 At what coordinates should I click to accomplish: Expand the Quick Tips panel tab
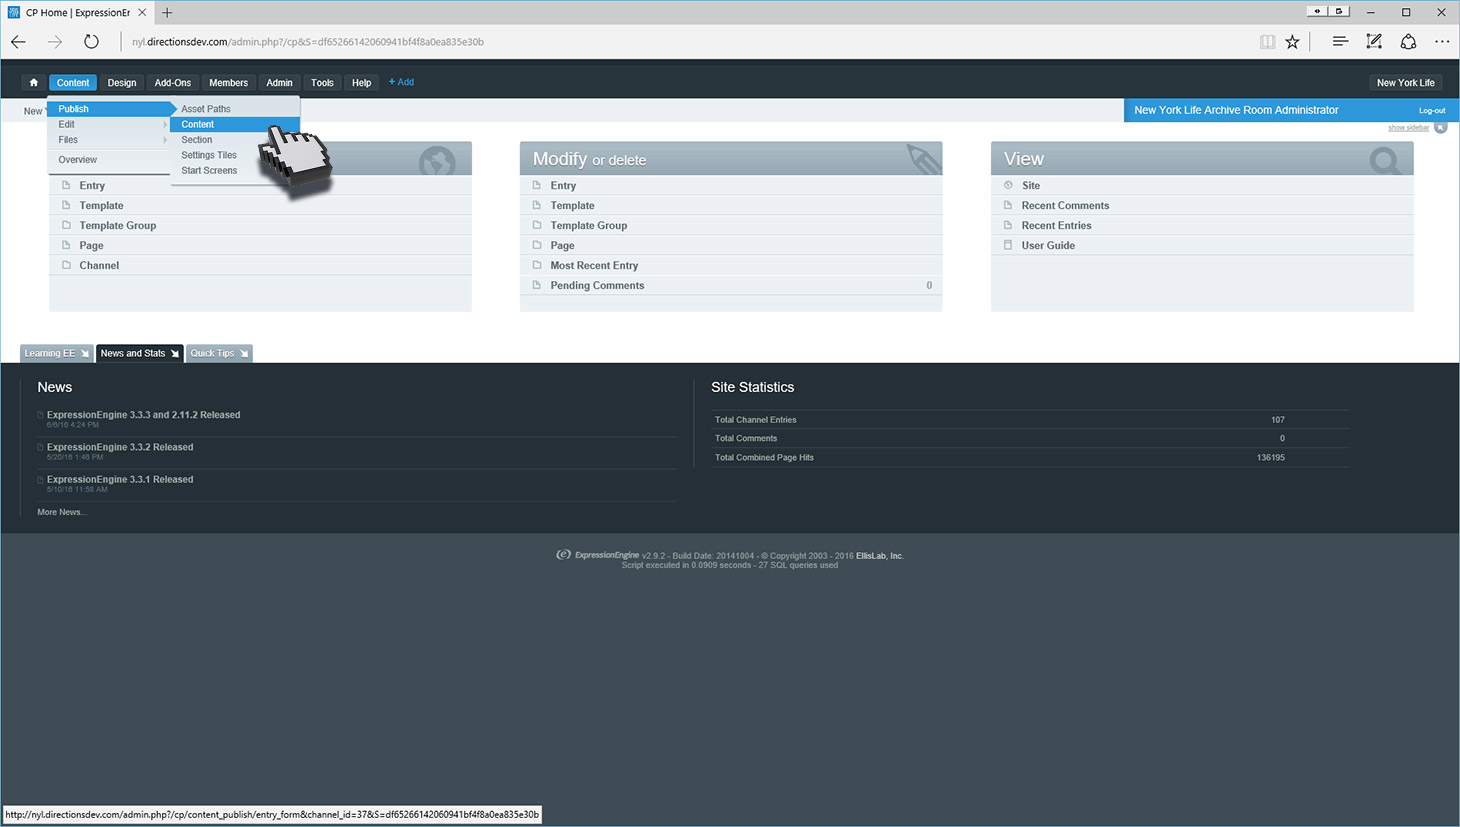218,353
